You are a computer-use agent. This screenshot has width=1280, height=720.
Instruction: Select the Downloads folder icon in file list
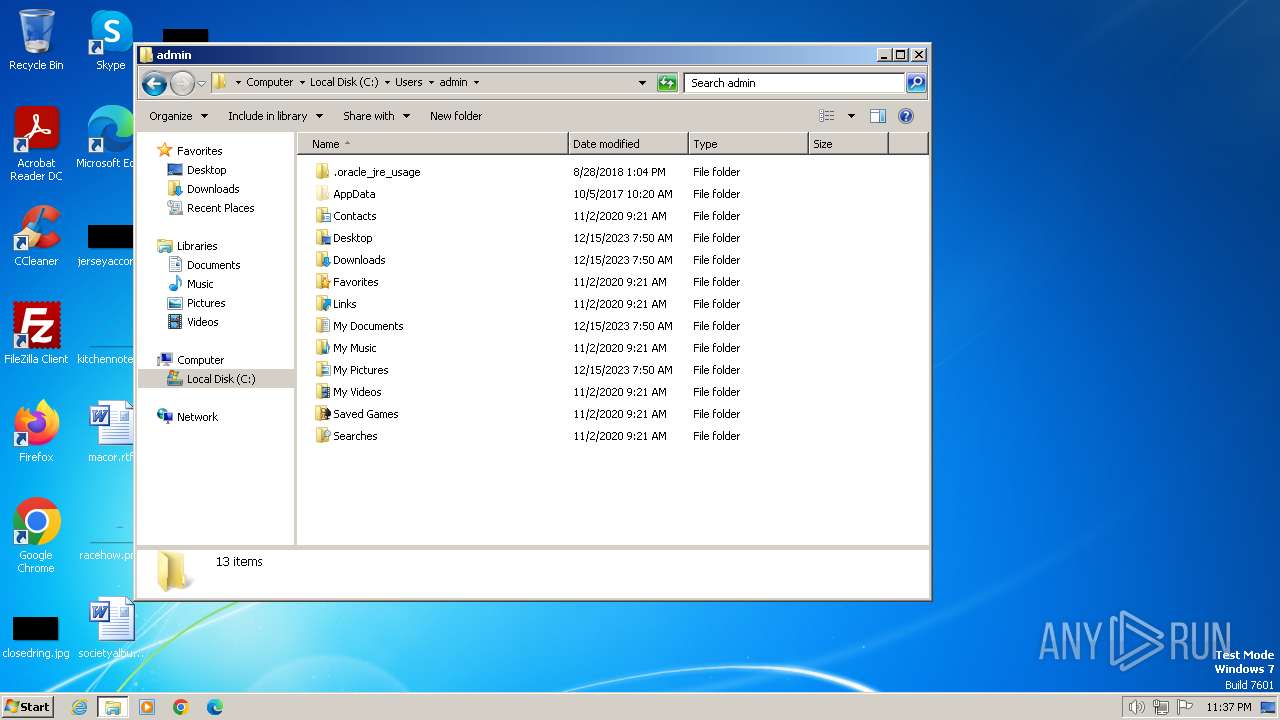(322, 260)
